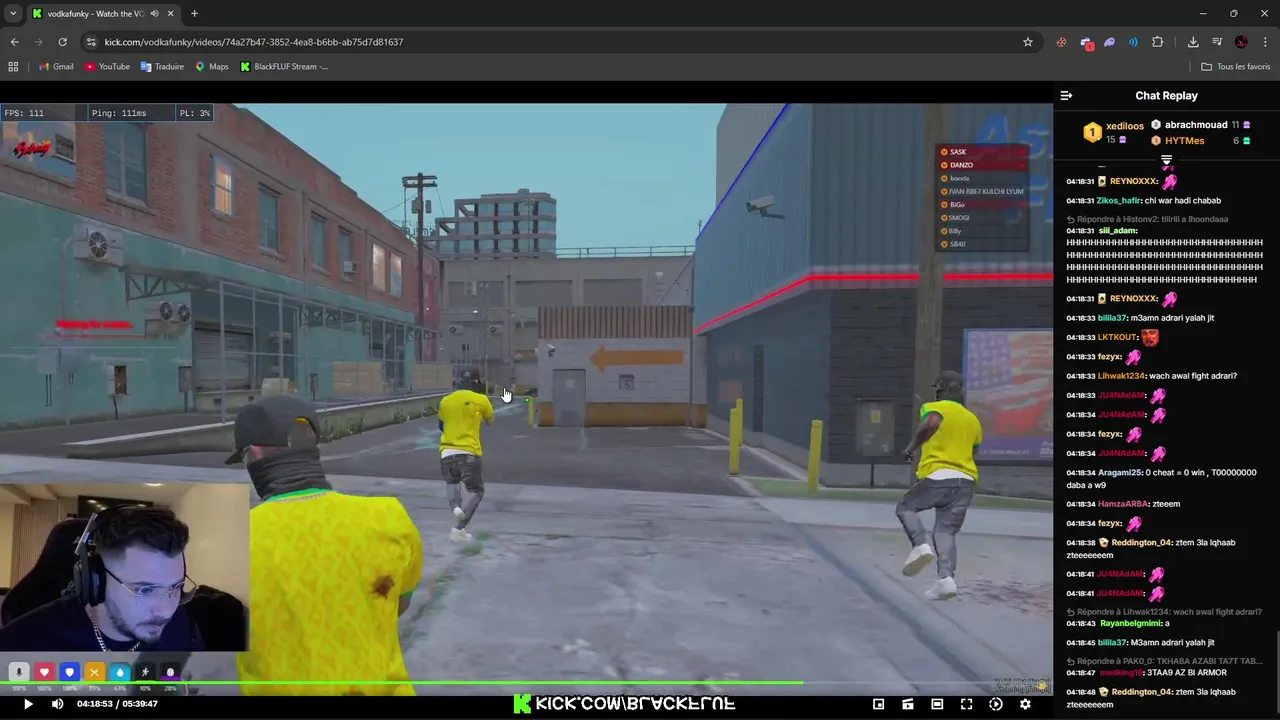Open the cookie extension icon
This screenshot has height=720, width=1280.
[1062, 42]
